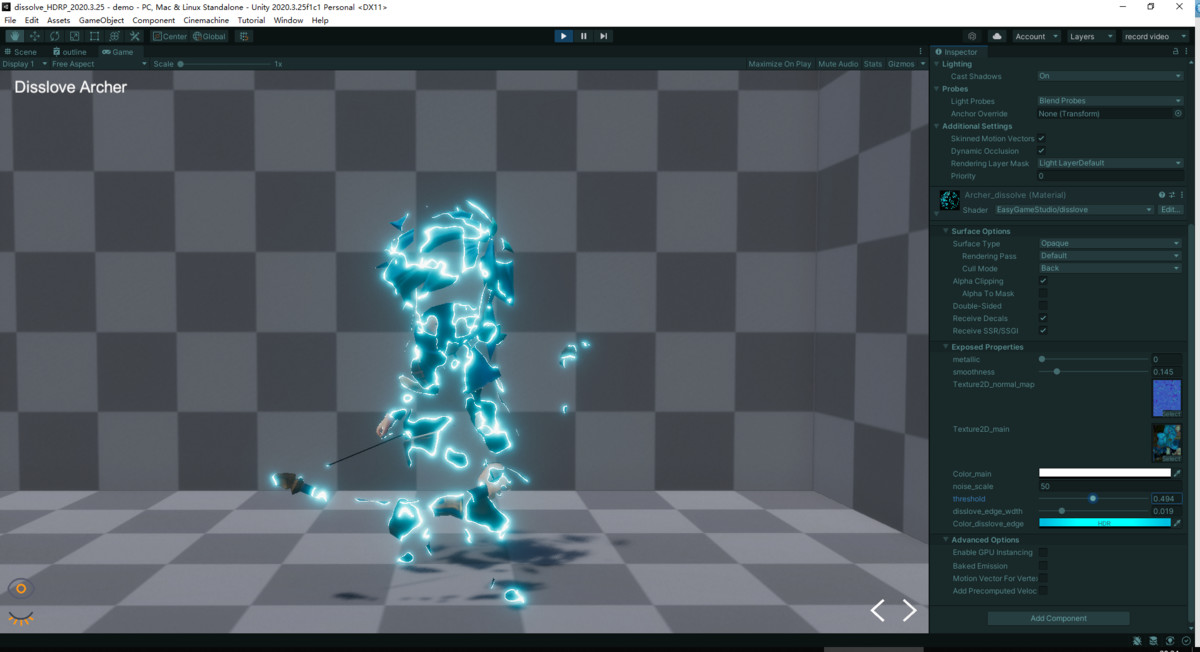The width and height of the screenshot is (1200, 652).
Task: Select the Move tool
Action: coord(34,35)
